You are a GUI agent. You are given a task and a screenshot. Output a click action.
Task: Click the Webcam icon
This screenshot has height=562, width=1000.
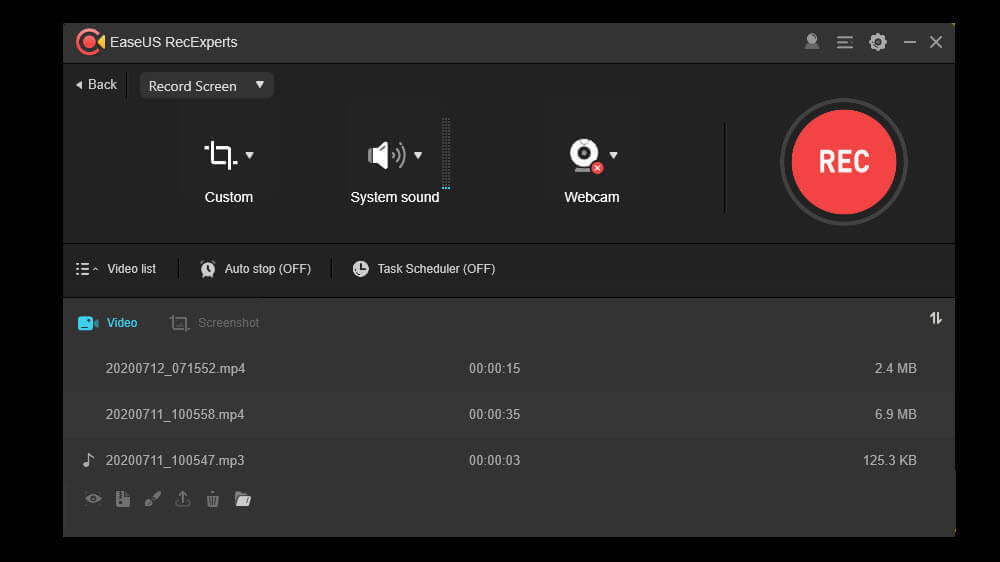coord(585,156)
